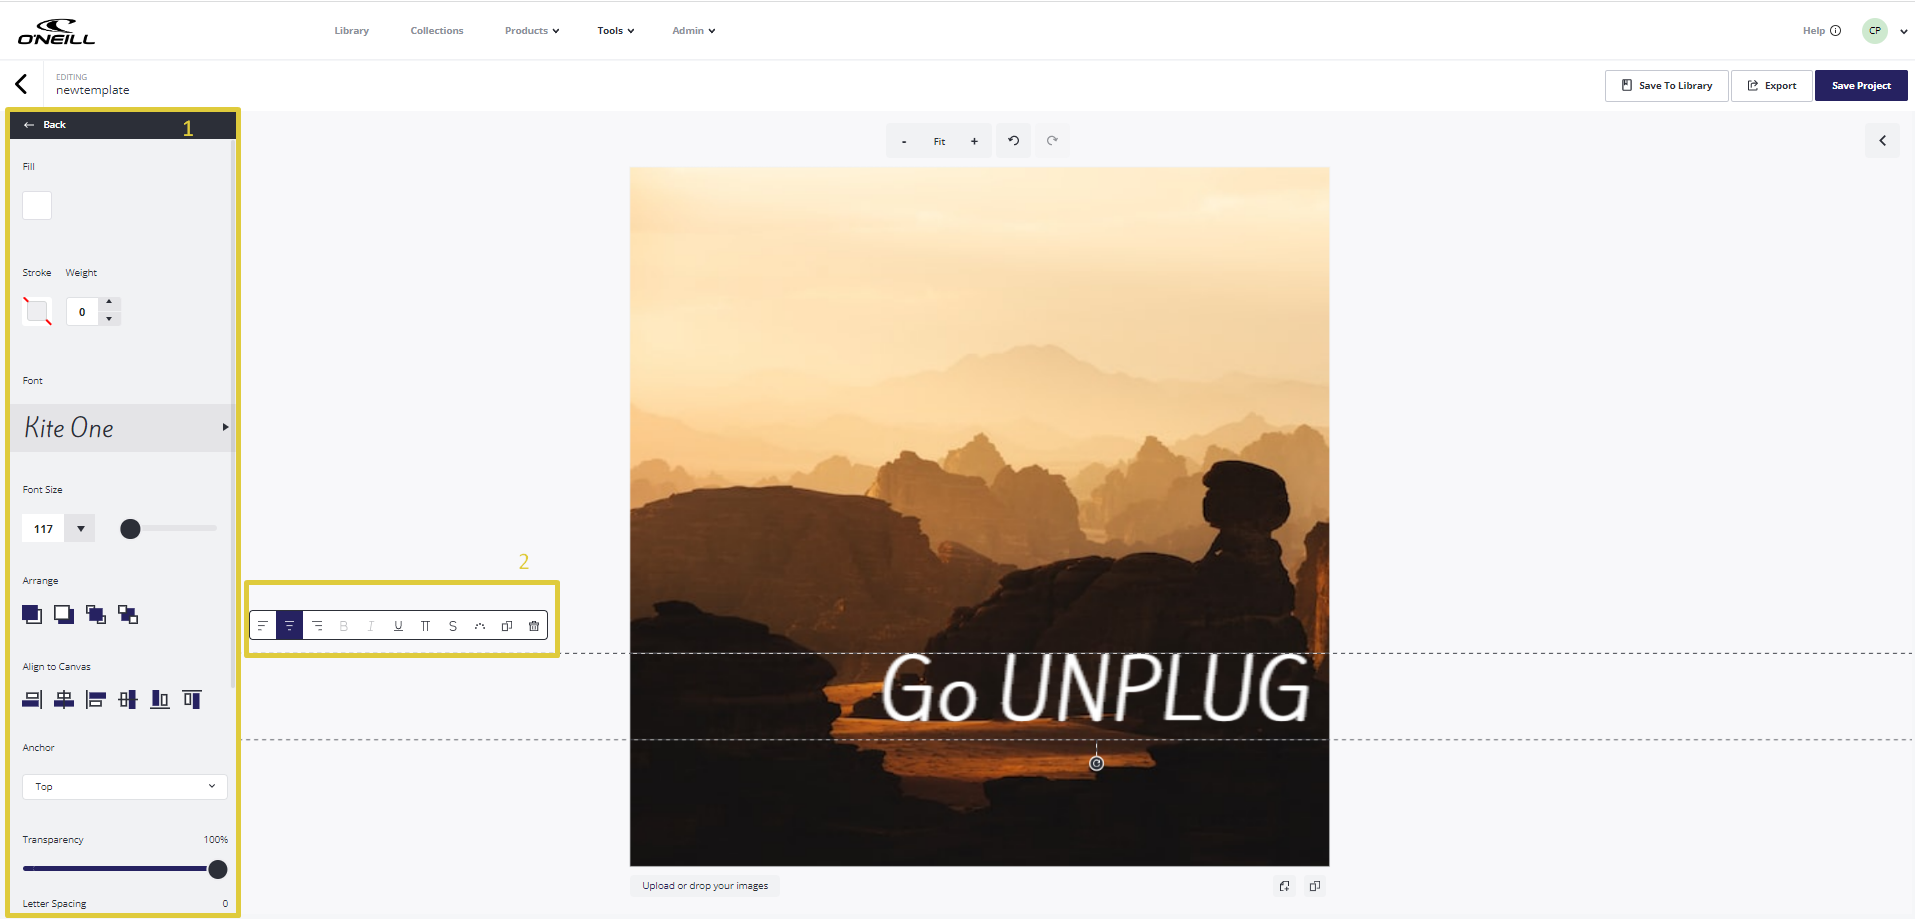Screen dimensions: 1915x919
Task: Click the Export button
Action: (1772, 86)
